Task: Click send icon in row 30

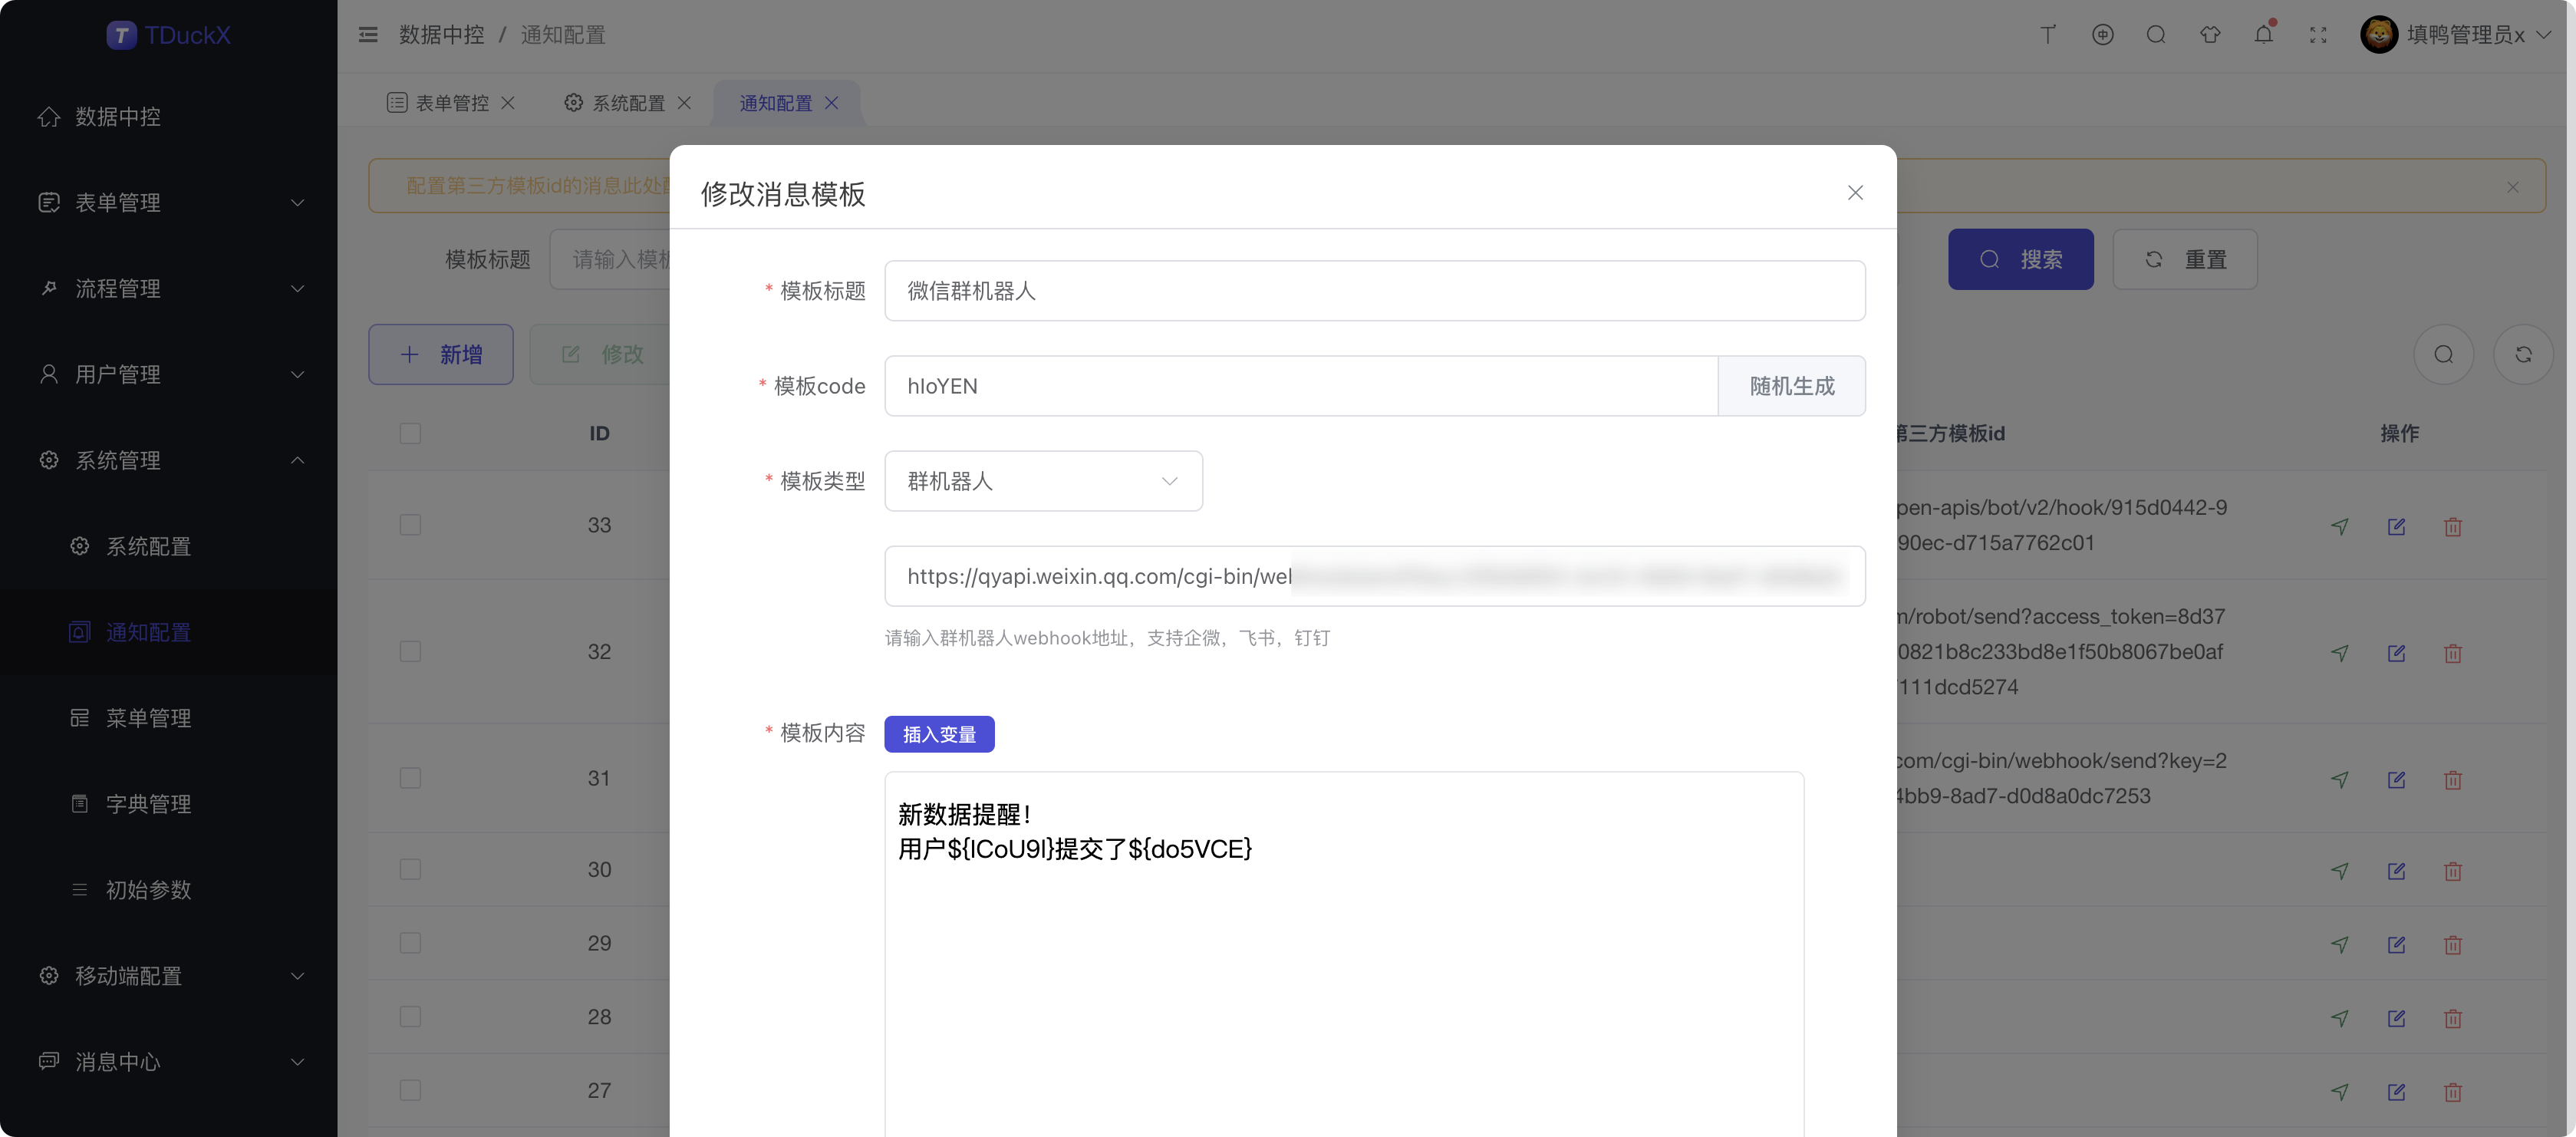Action: [x=2338, y=870]
